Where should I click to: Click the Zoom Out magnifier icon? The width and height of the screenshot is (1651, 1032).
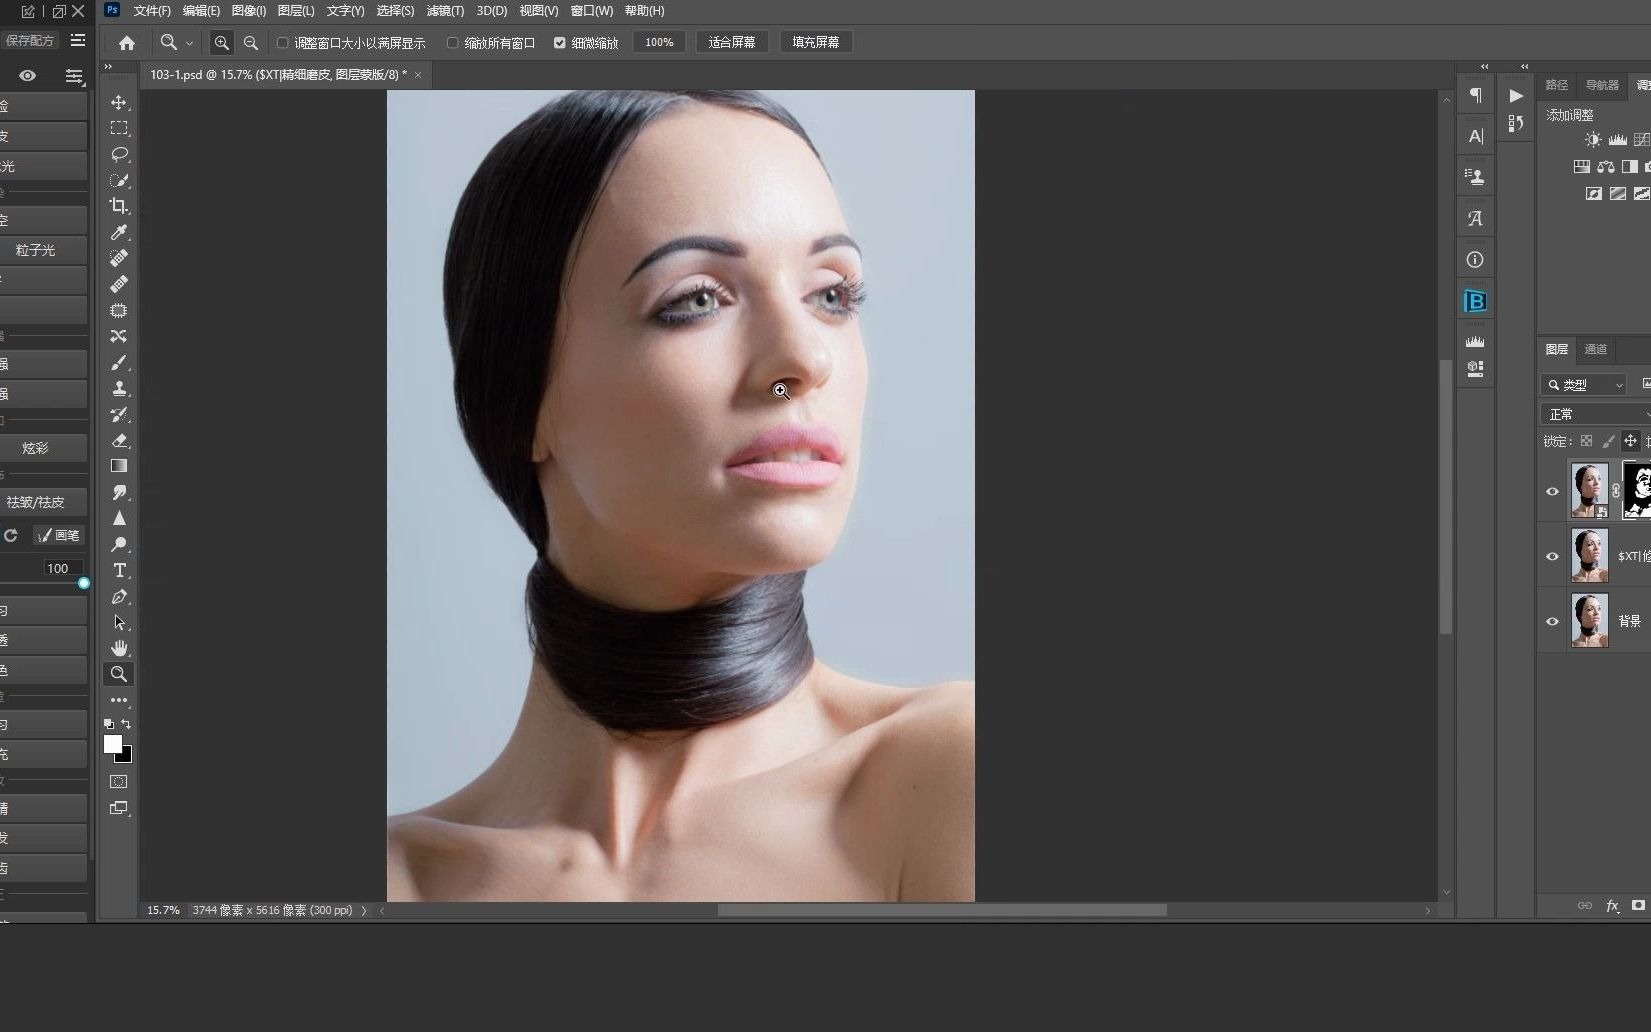[x=251, y=43]
